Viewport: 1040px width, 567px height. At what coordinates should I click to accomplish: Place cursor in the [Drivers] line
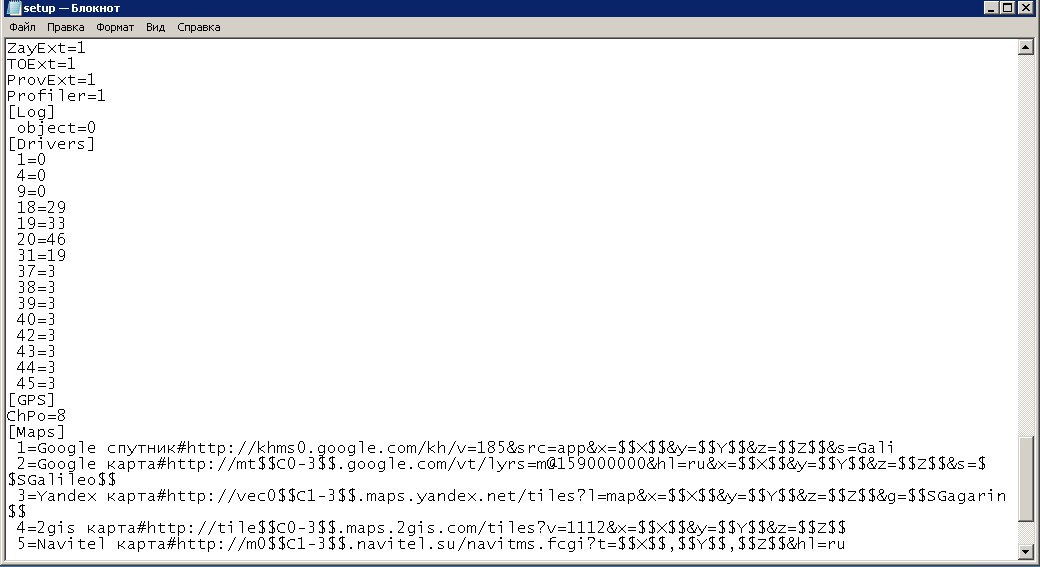click(x=51, y=144)
